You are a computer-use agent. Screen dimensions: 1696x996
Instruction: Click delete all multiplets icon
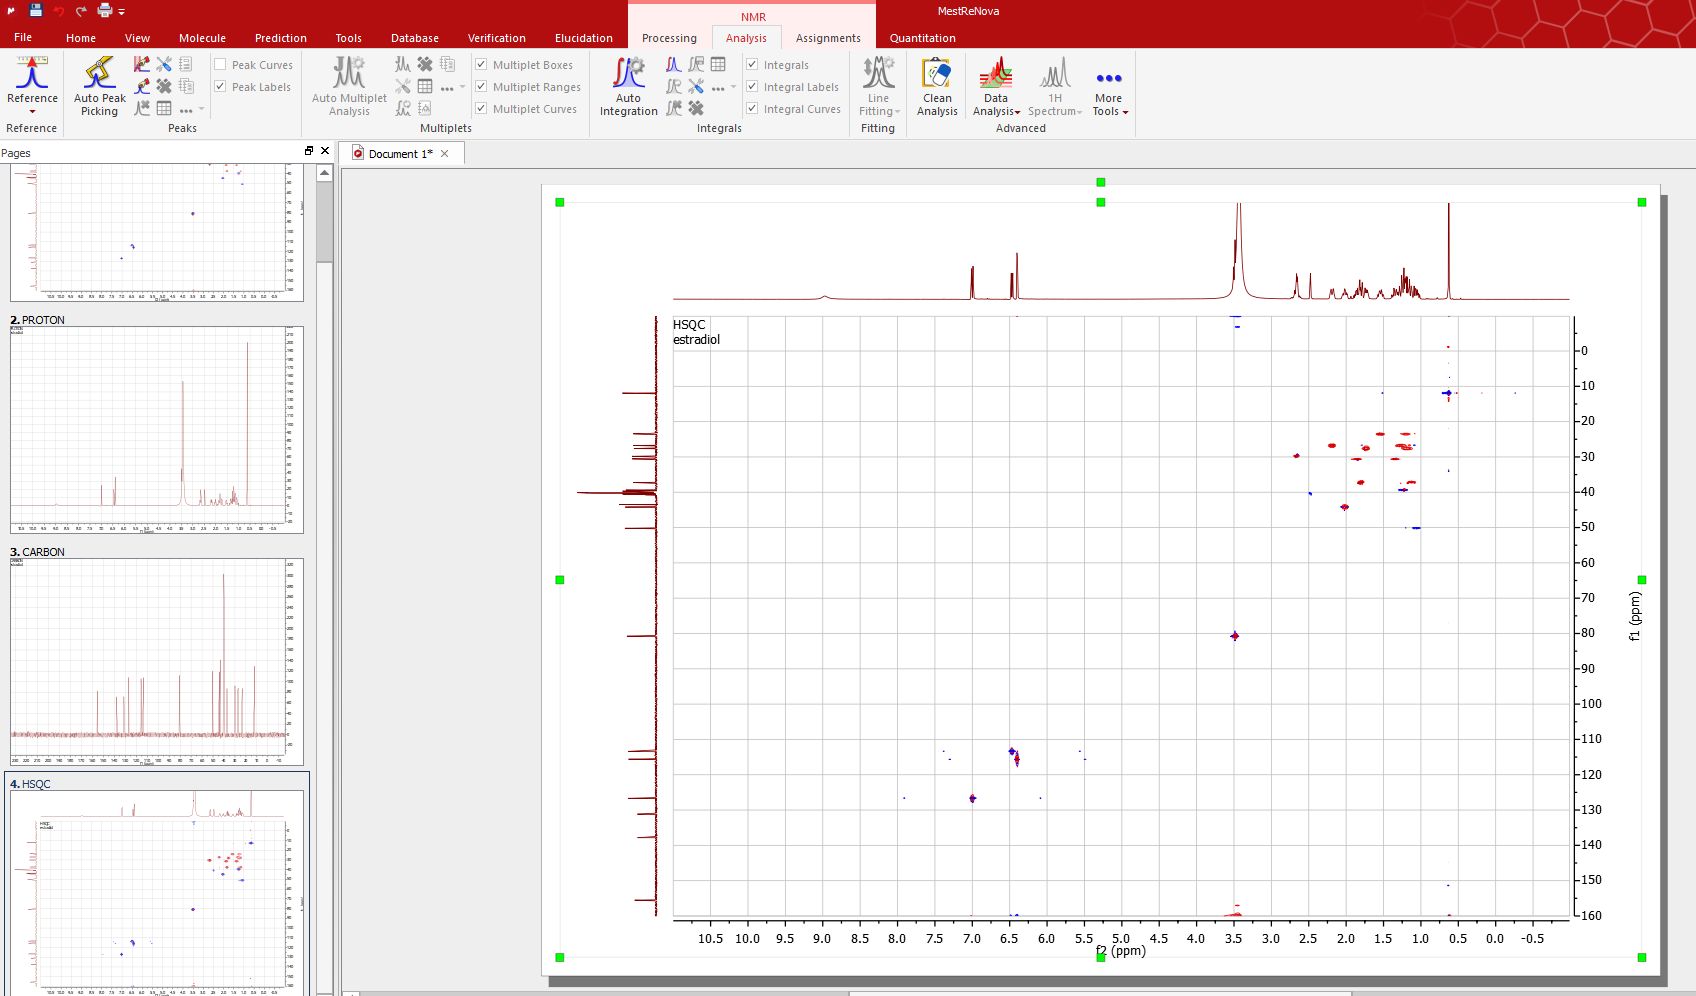425,64
